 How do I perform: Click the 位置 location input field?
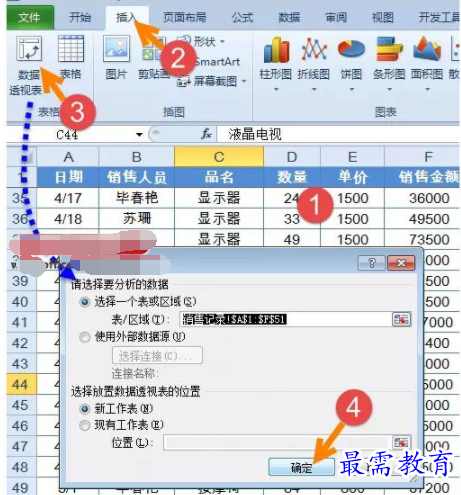[277, 443]
